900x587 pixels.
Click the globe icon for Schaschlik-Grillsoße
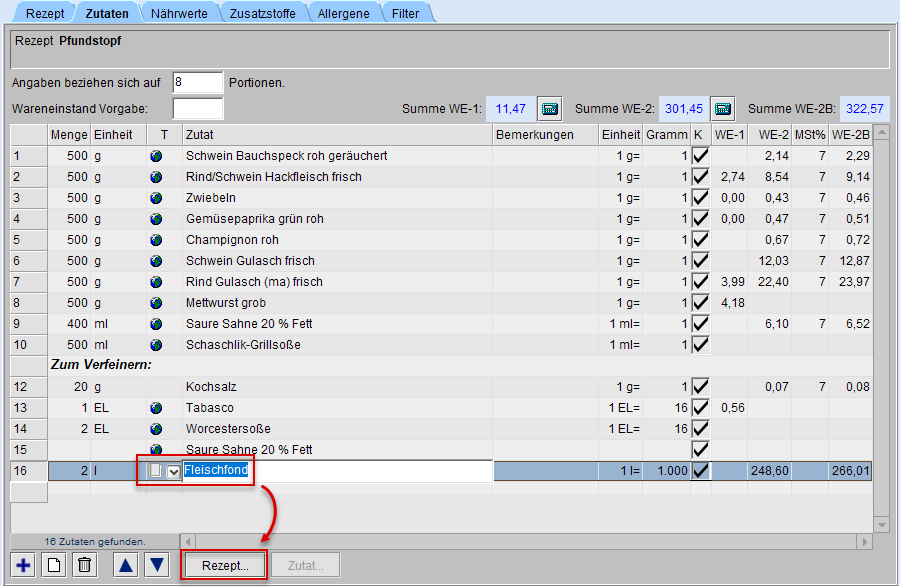[x=156, y=345]
